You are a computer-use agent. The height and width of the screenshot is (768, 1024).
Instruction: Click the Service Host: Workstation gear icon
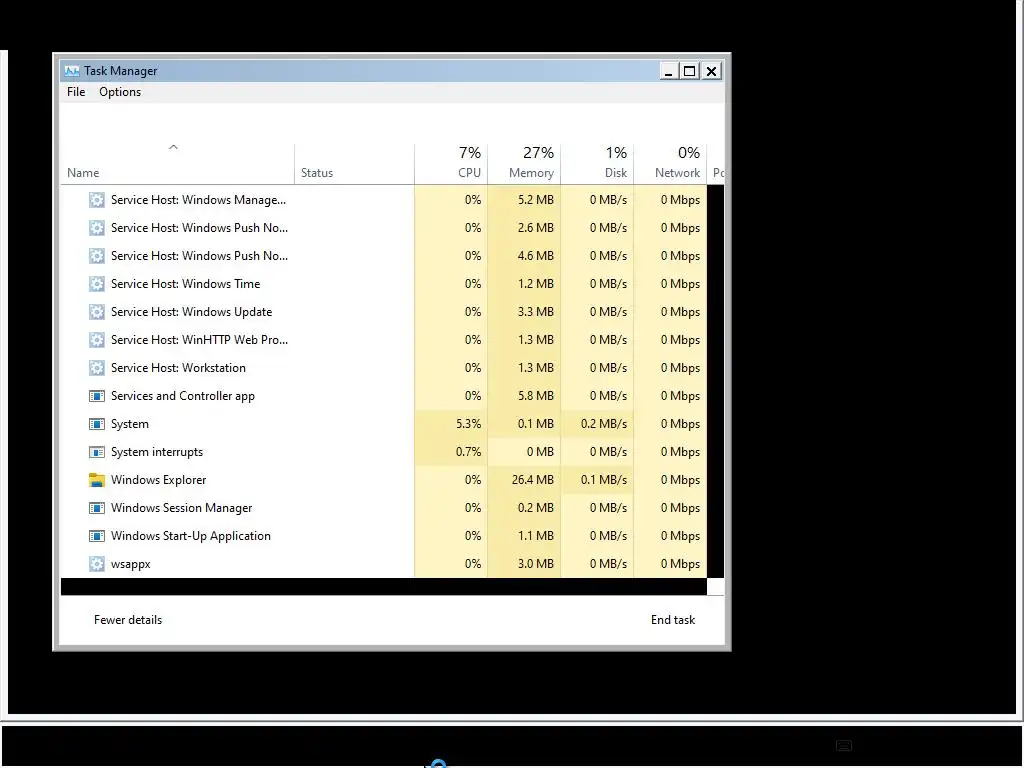tap(97, 368)
